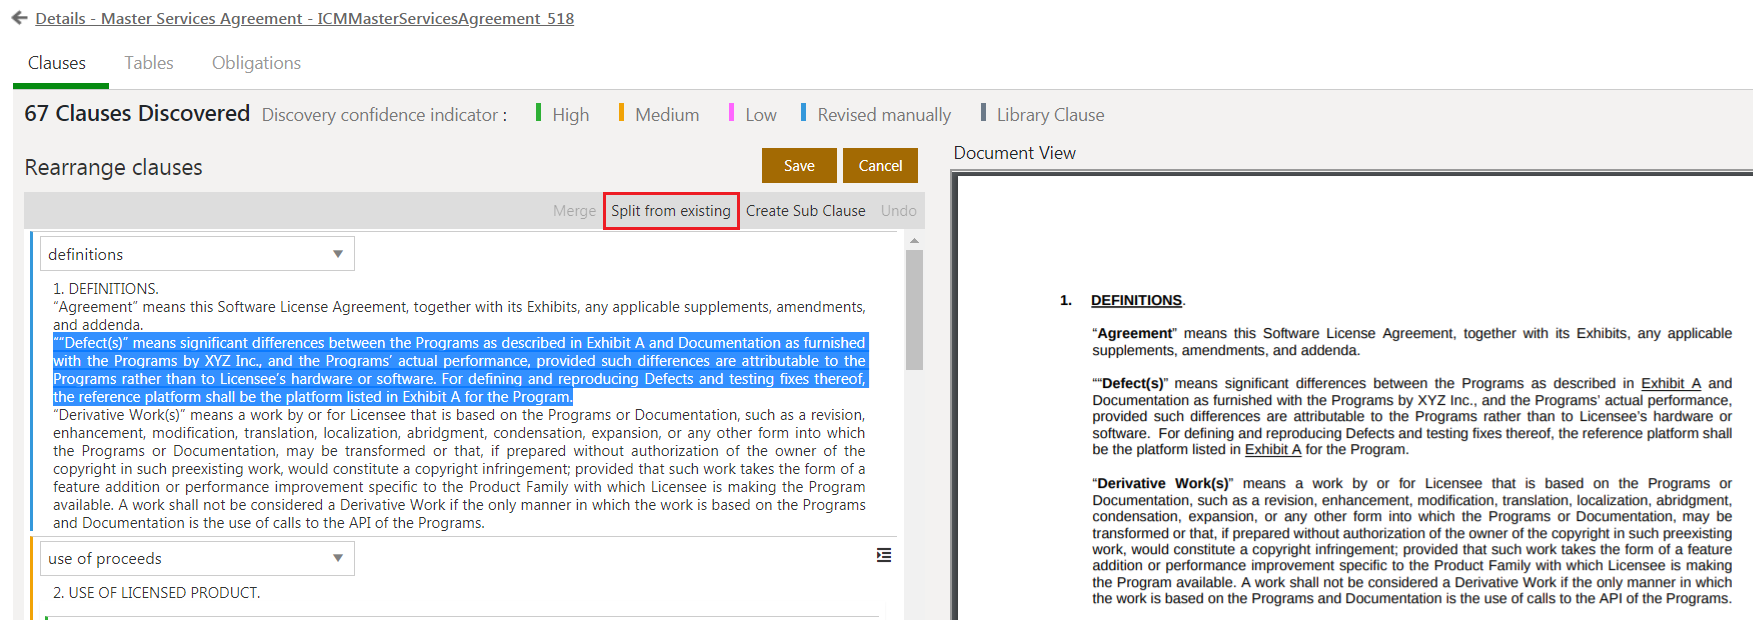Image resolution: width=1753 pixels, height=620 pixels.
Task: Switch to the Clauses tab
Action: (57, 63)
